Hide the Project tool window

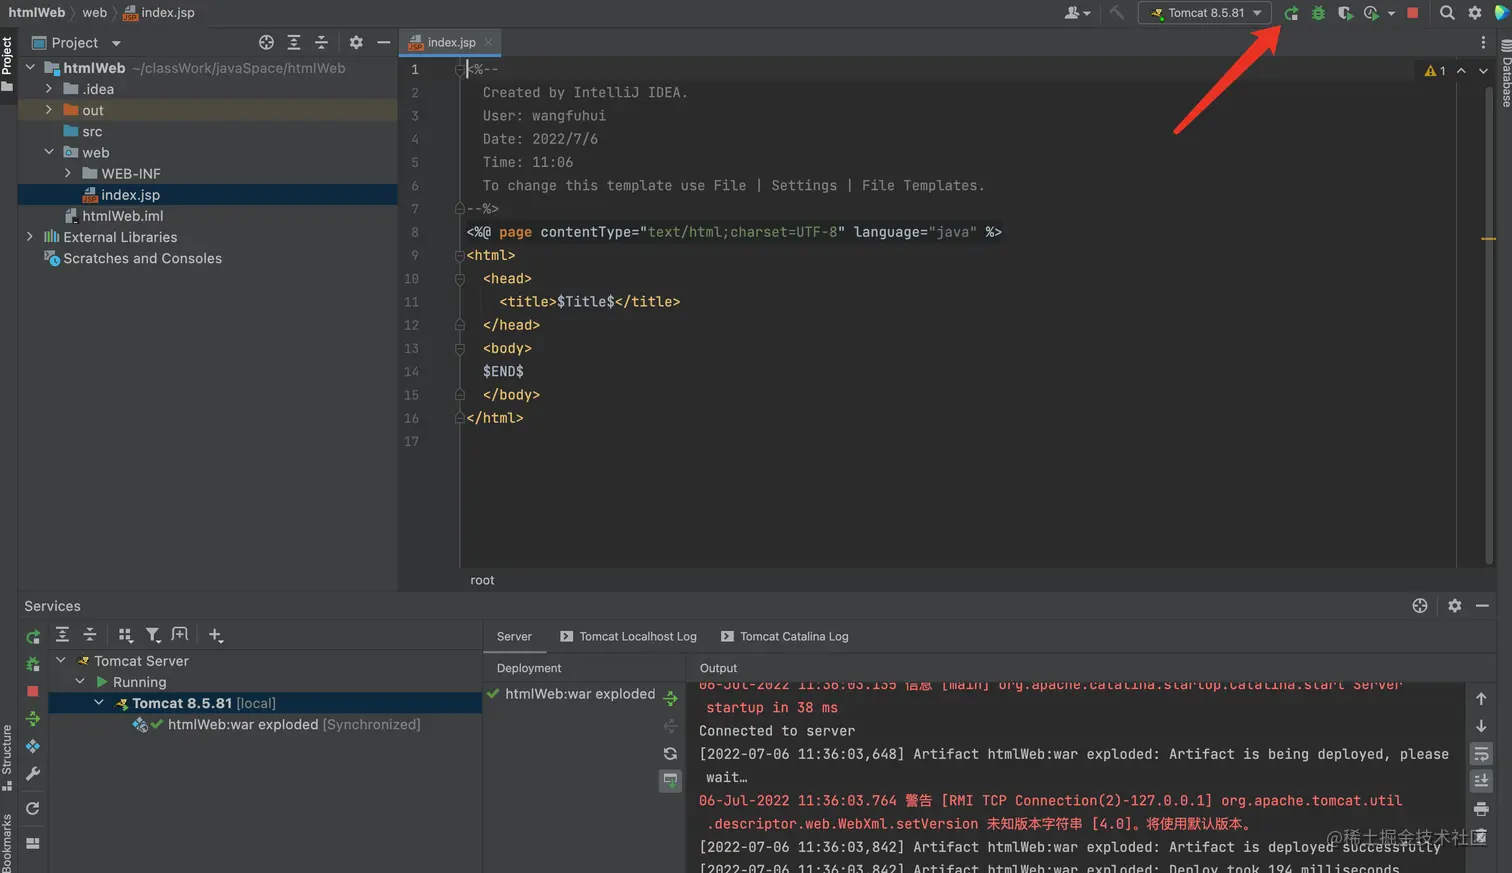pos(384,42)
